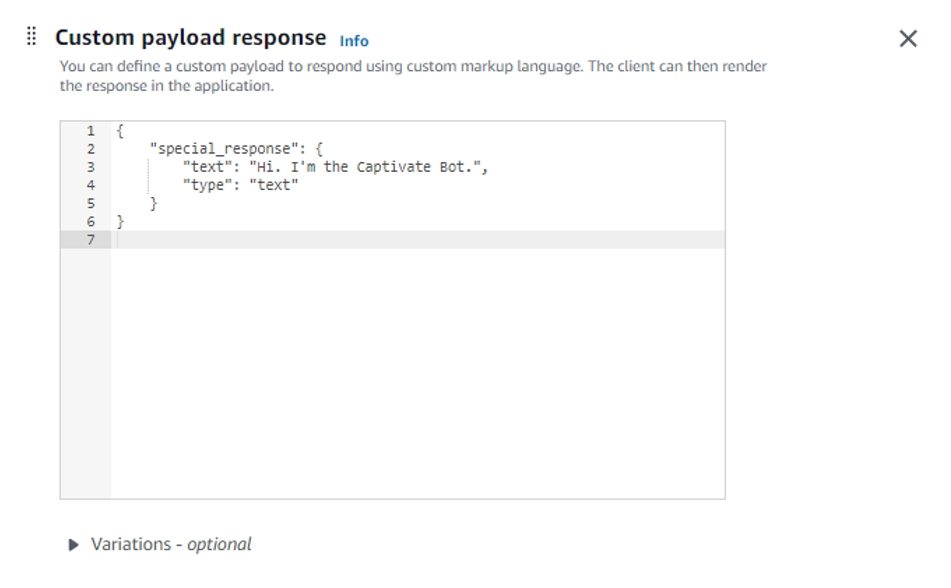Click the empty highlighted line 7
This screenshot has height=588, width=951.
(x=400, y=239)
